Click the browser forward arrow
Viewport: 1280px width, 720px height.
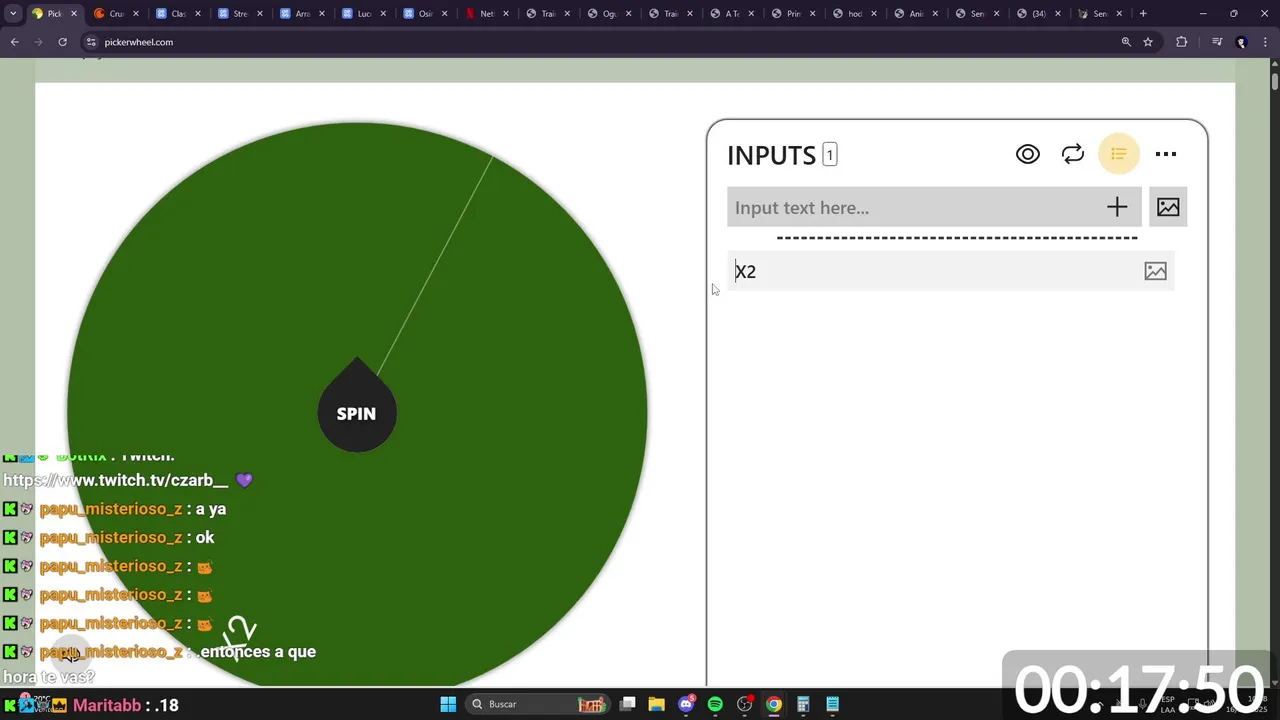click(x=38, y=42)
